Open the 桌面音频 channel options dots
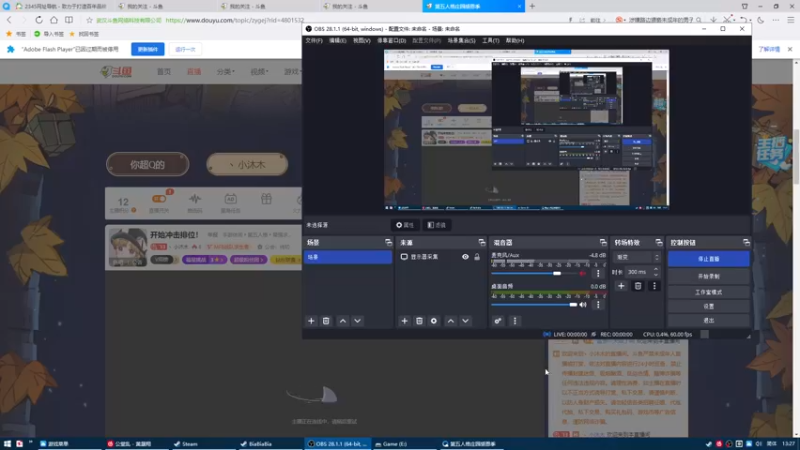 click(598, 305)
